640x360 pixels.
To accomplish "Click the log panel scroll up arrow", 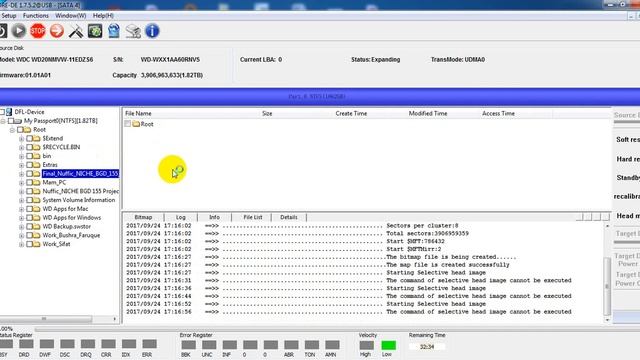I will [607, 226].
